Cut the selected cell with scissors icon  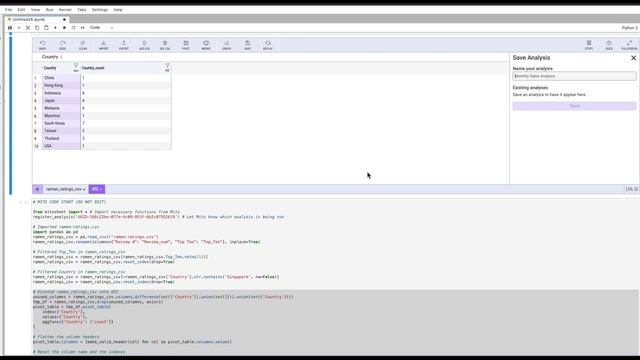(28, 28)
